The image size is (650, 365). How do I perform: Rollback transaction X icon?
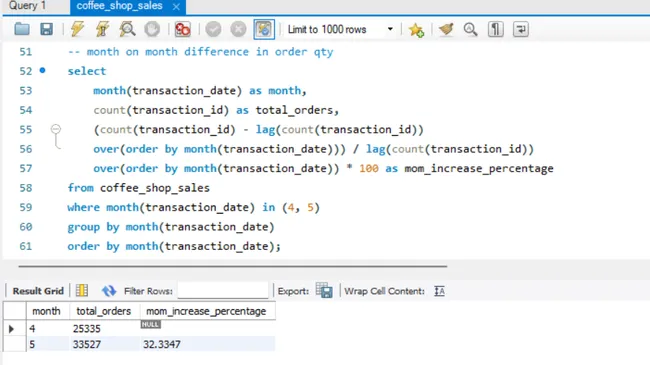click(238, 29)
